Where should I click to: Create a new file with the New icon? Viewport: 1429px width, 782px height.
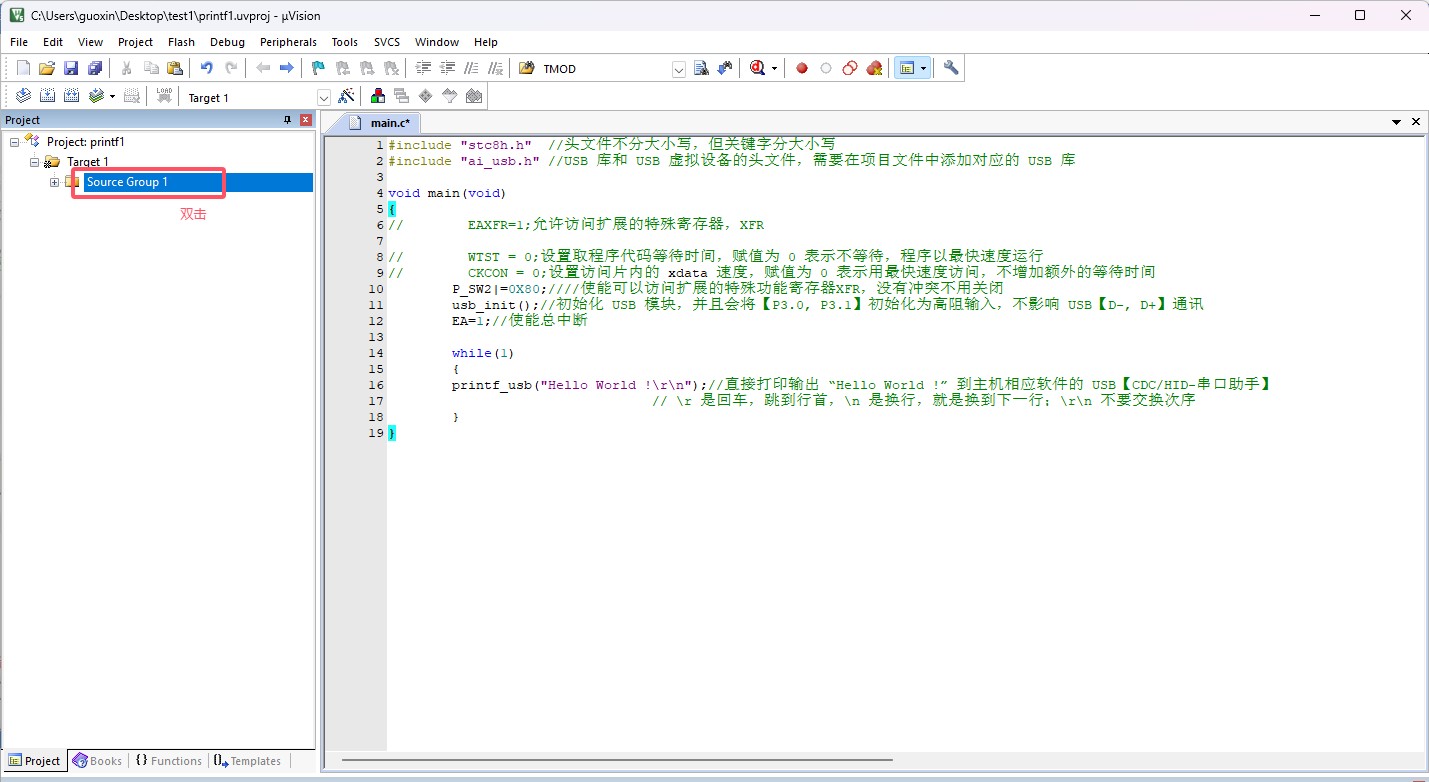click(24, 68)
